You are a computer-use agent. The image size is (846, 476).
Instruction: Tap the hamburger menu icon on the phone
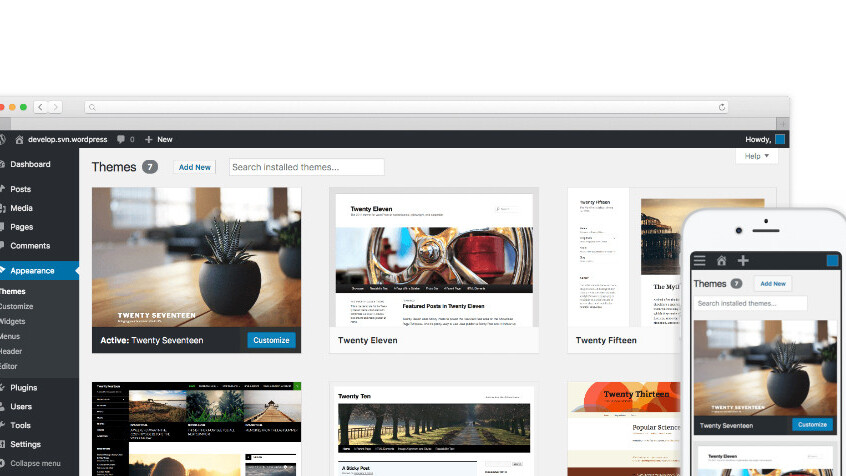pos(700,261)
